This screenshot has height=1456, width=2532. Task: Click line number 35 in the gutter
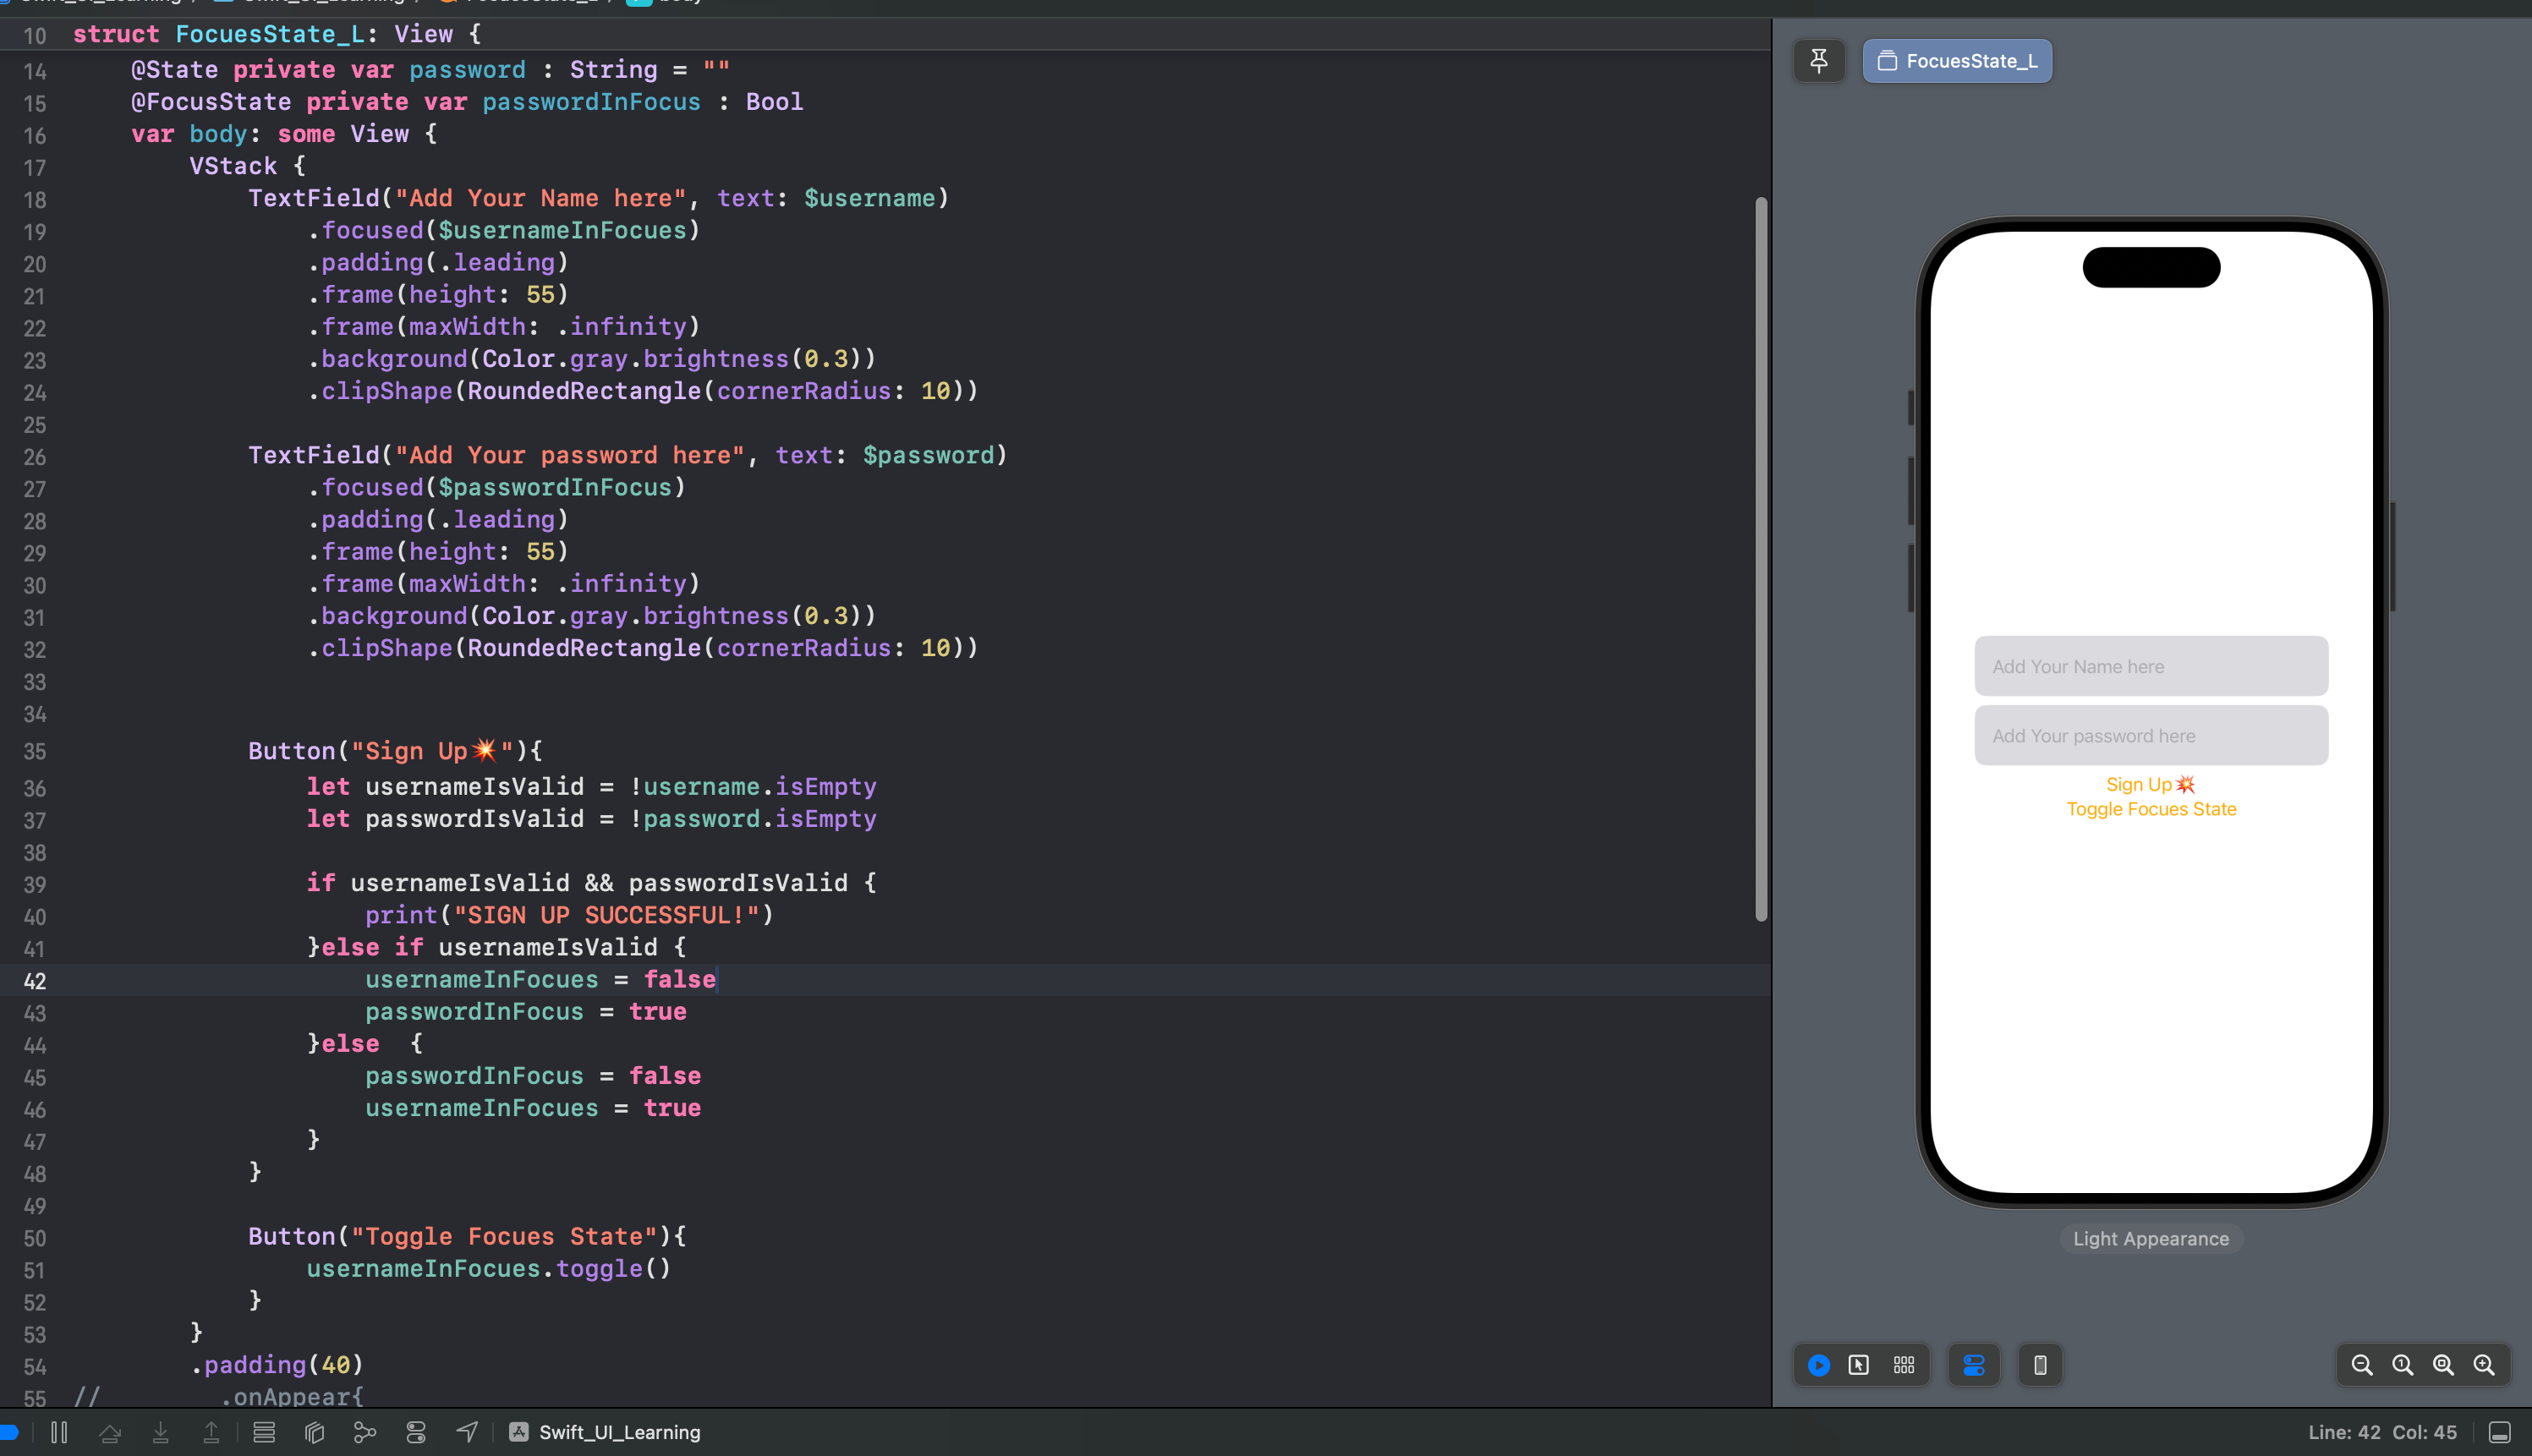pyautogui.click(x=35, y=752)
